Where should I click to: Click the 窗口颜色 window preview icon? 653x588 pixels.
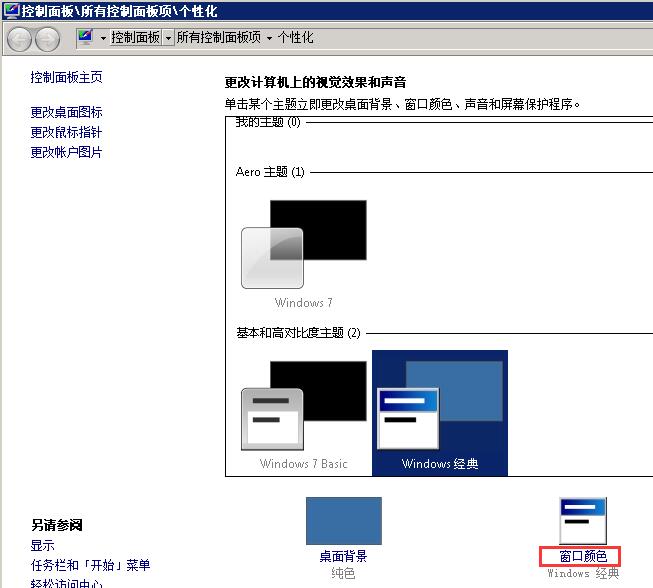(583, 521)
